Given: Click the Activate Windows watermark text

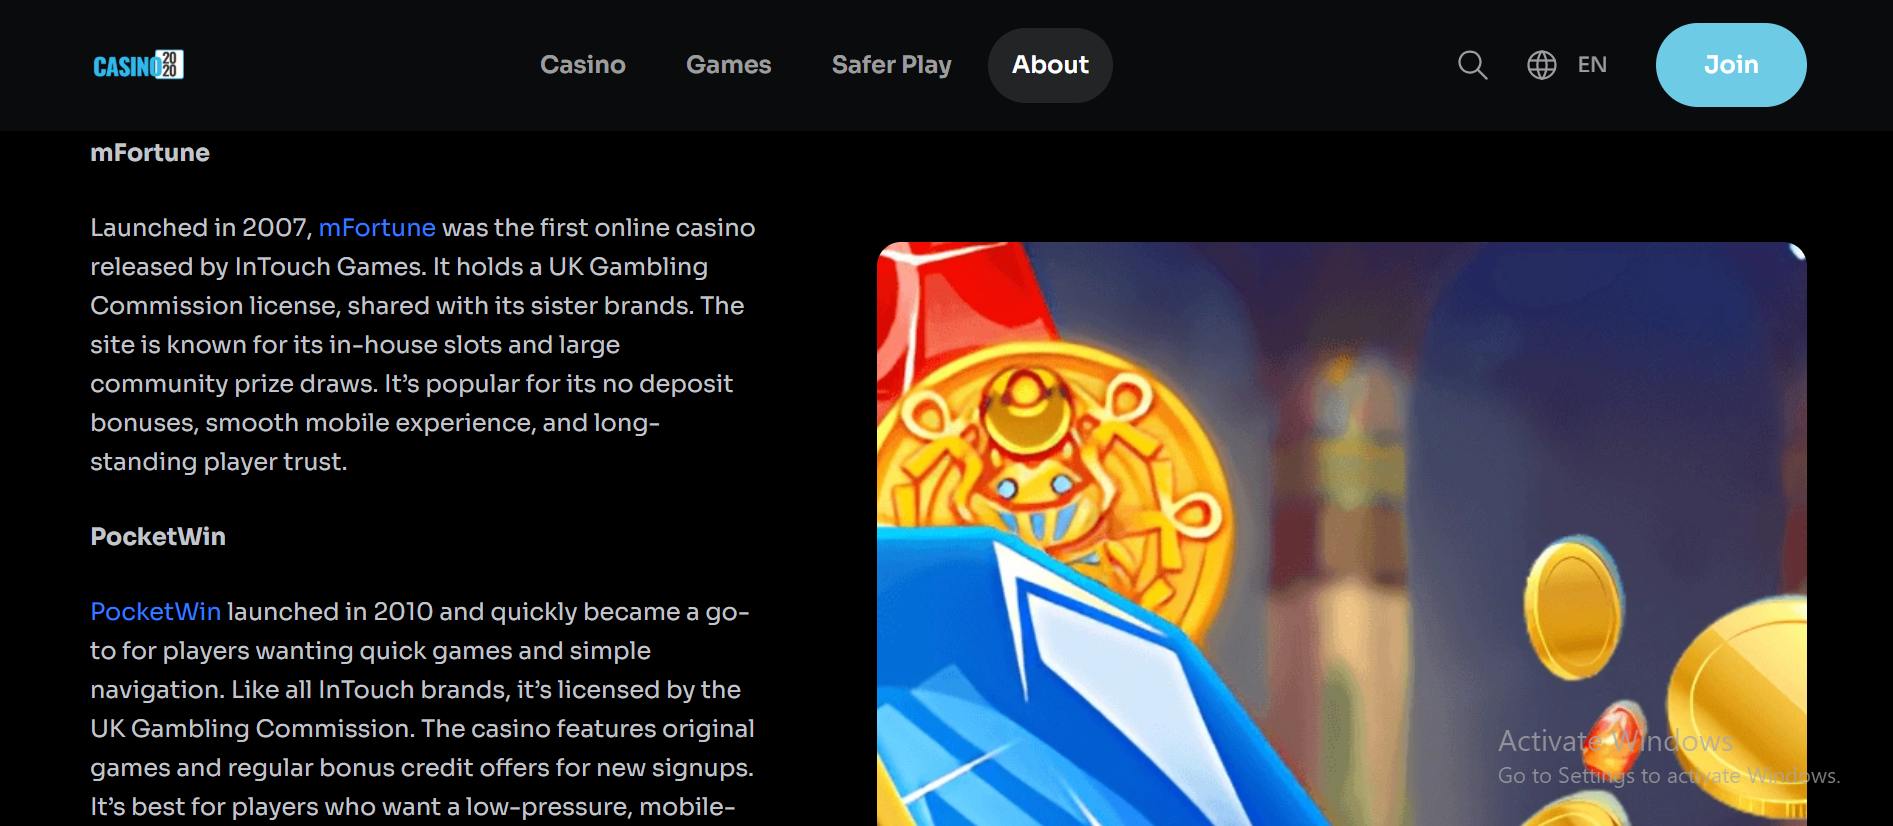Looking at the screenshot, I should tap(1615, 741).
